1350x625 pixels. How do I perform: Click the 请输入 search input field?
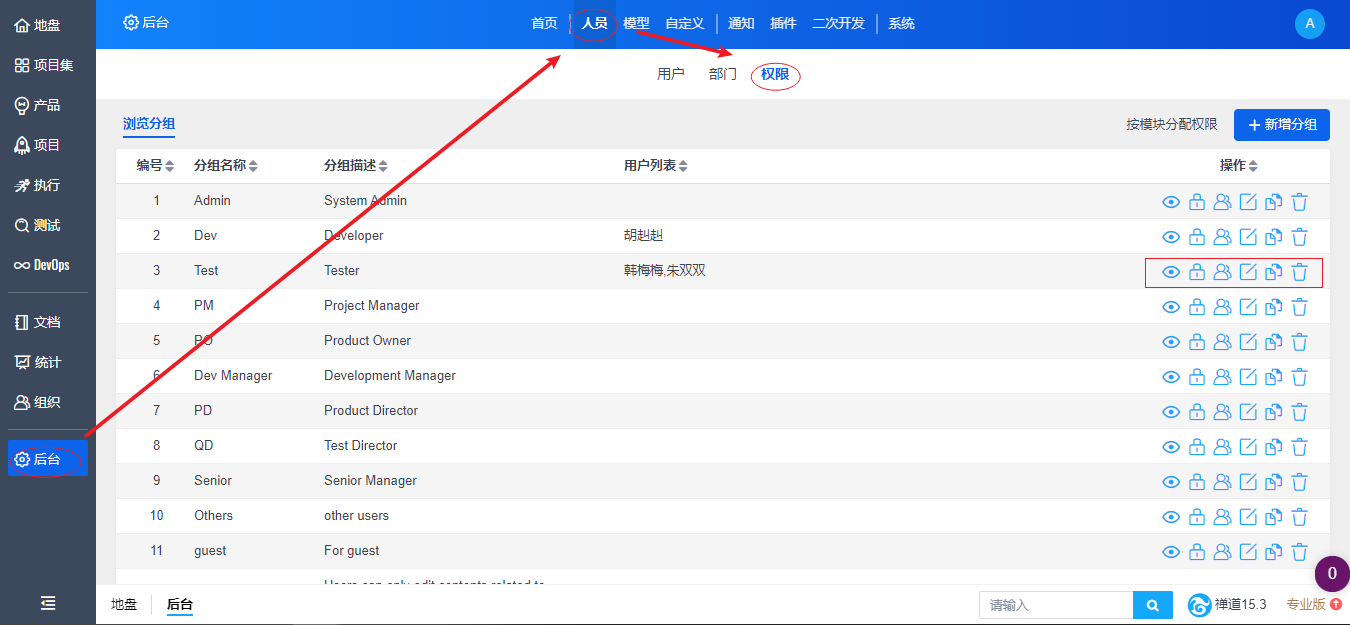pyautogui.click(x=1056, y=605)
